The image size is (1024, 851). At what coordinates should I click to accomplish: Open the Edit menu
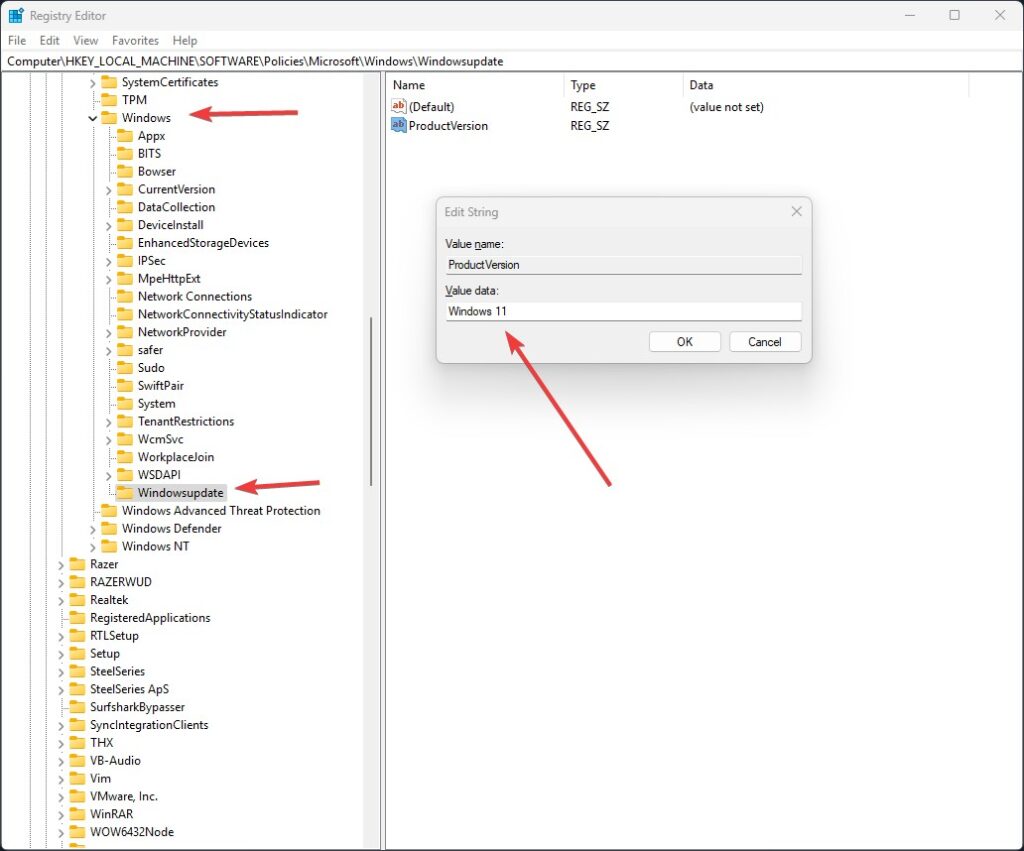[50, 40]
